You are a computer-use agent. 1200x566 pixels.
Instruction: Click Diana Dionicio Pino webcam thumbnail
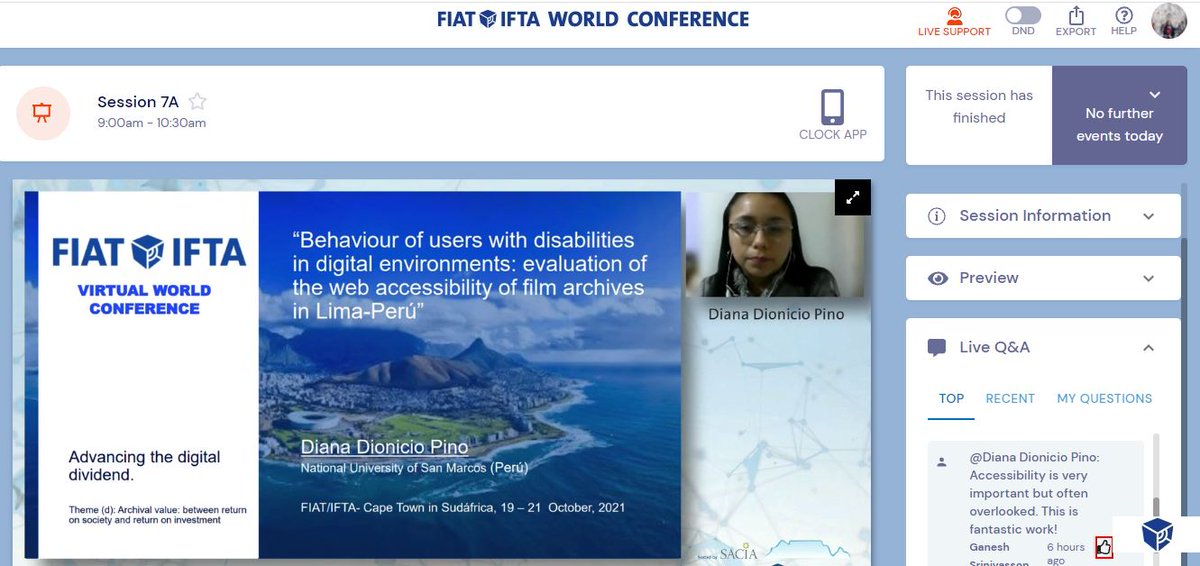pyautogui.click(x=776, y=245)
